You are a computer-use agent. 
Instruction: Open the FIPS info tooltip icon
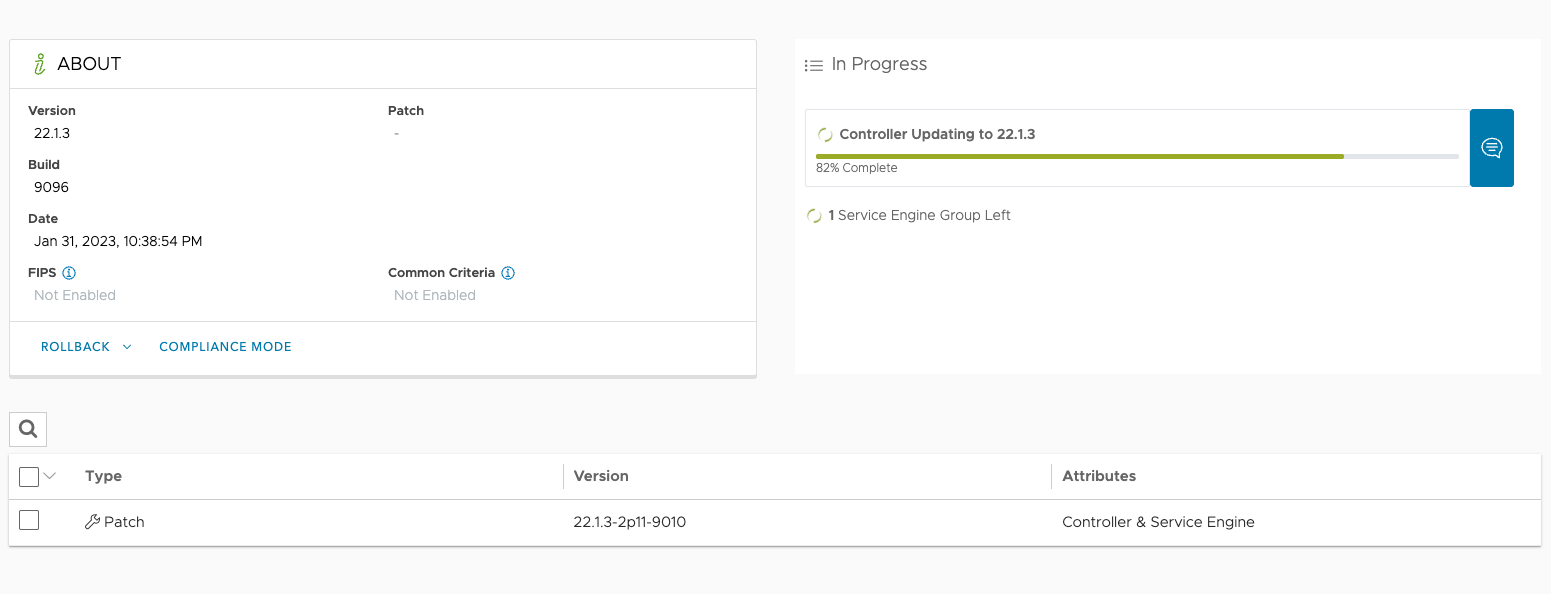coord(67,272)
